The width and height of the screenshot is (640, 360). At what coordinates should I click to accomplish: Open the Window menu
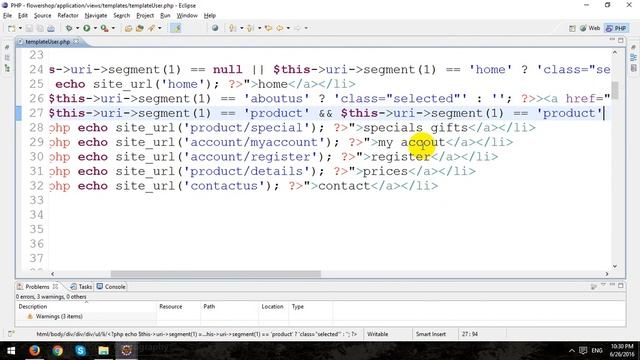click(187, 16)
